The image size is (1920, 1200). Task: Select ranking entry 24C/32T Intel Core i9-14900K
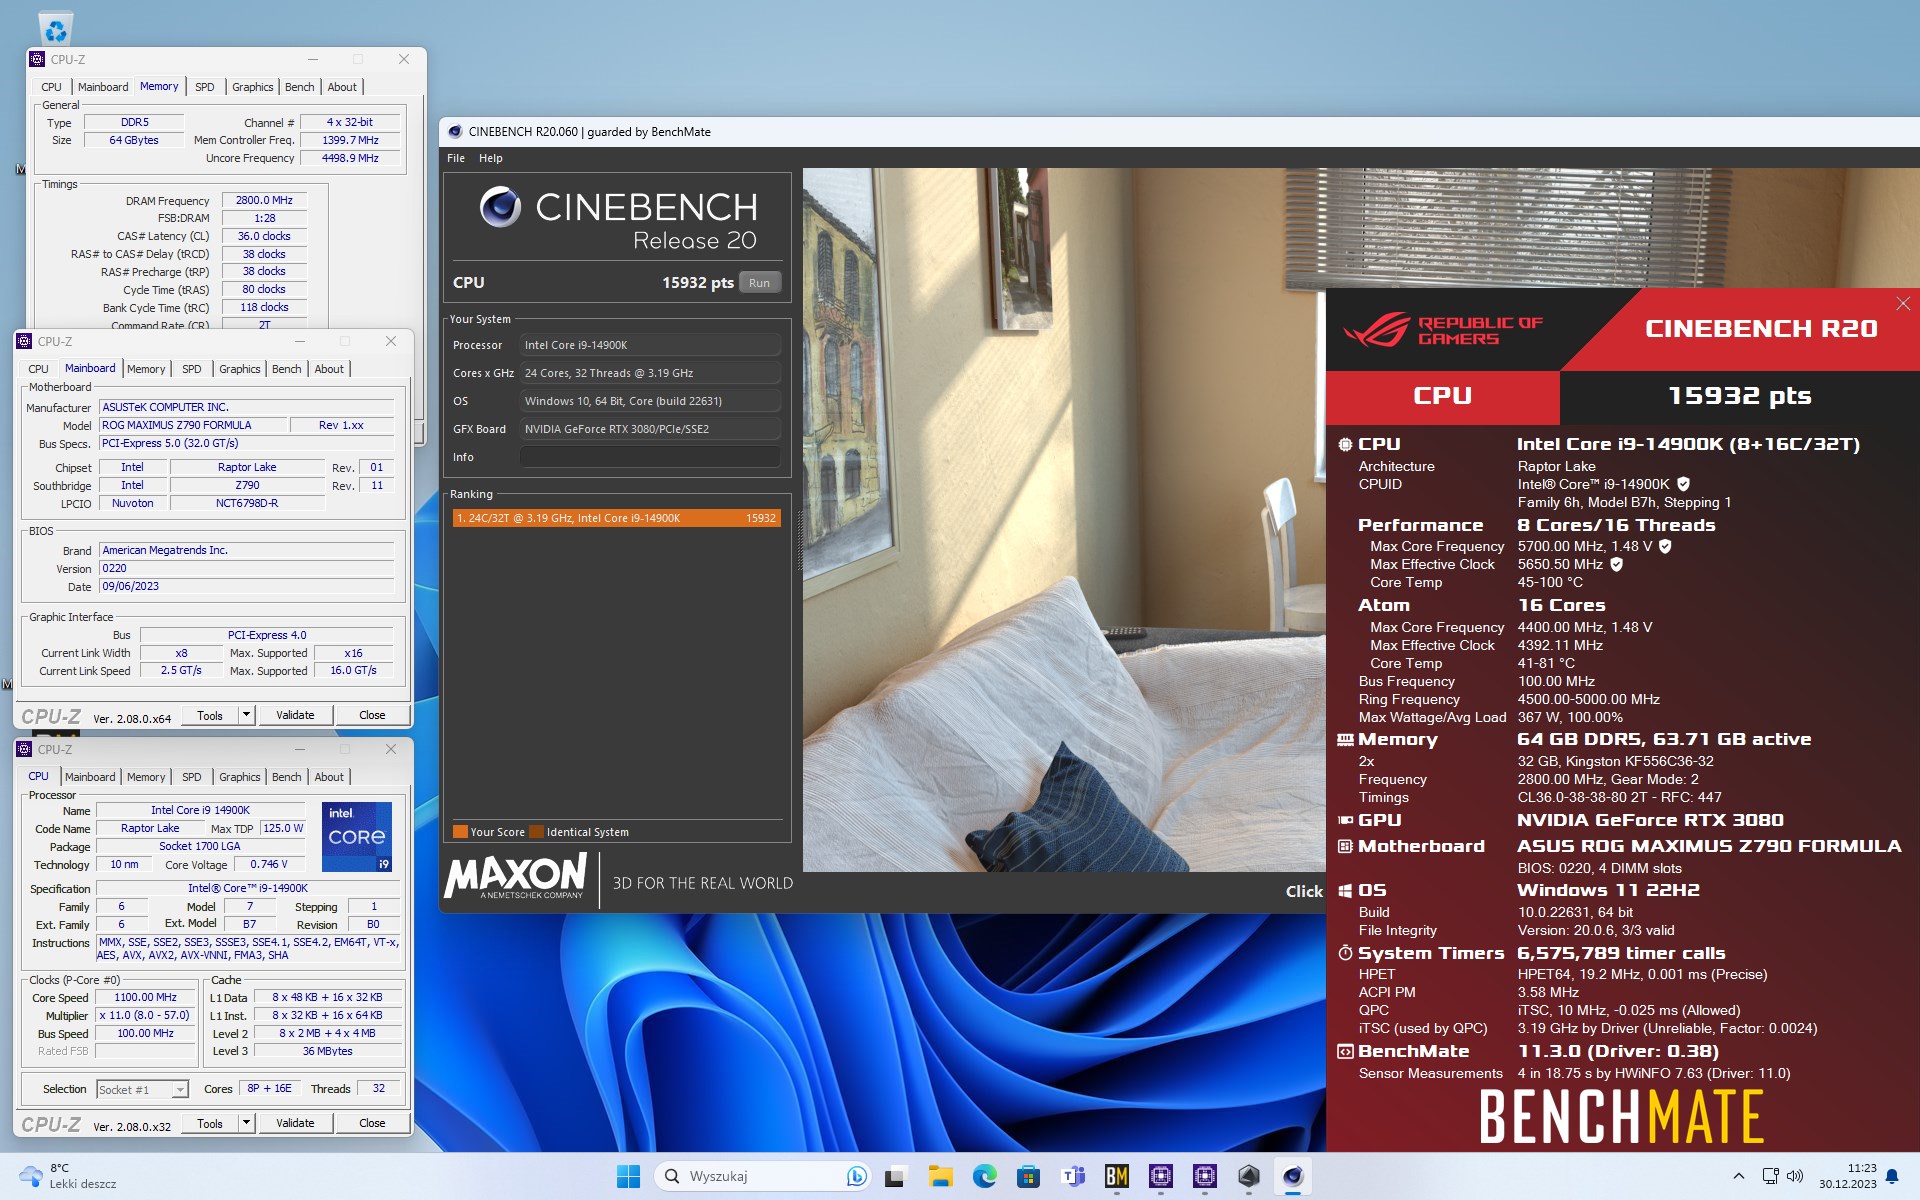pos(616,518)
